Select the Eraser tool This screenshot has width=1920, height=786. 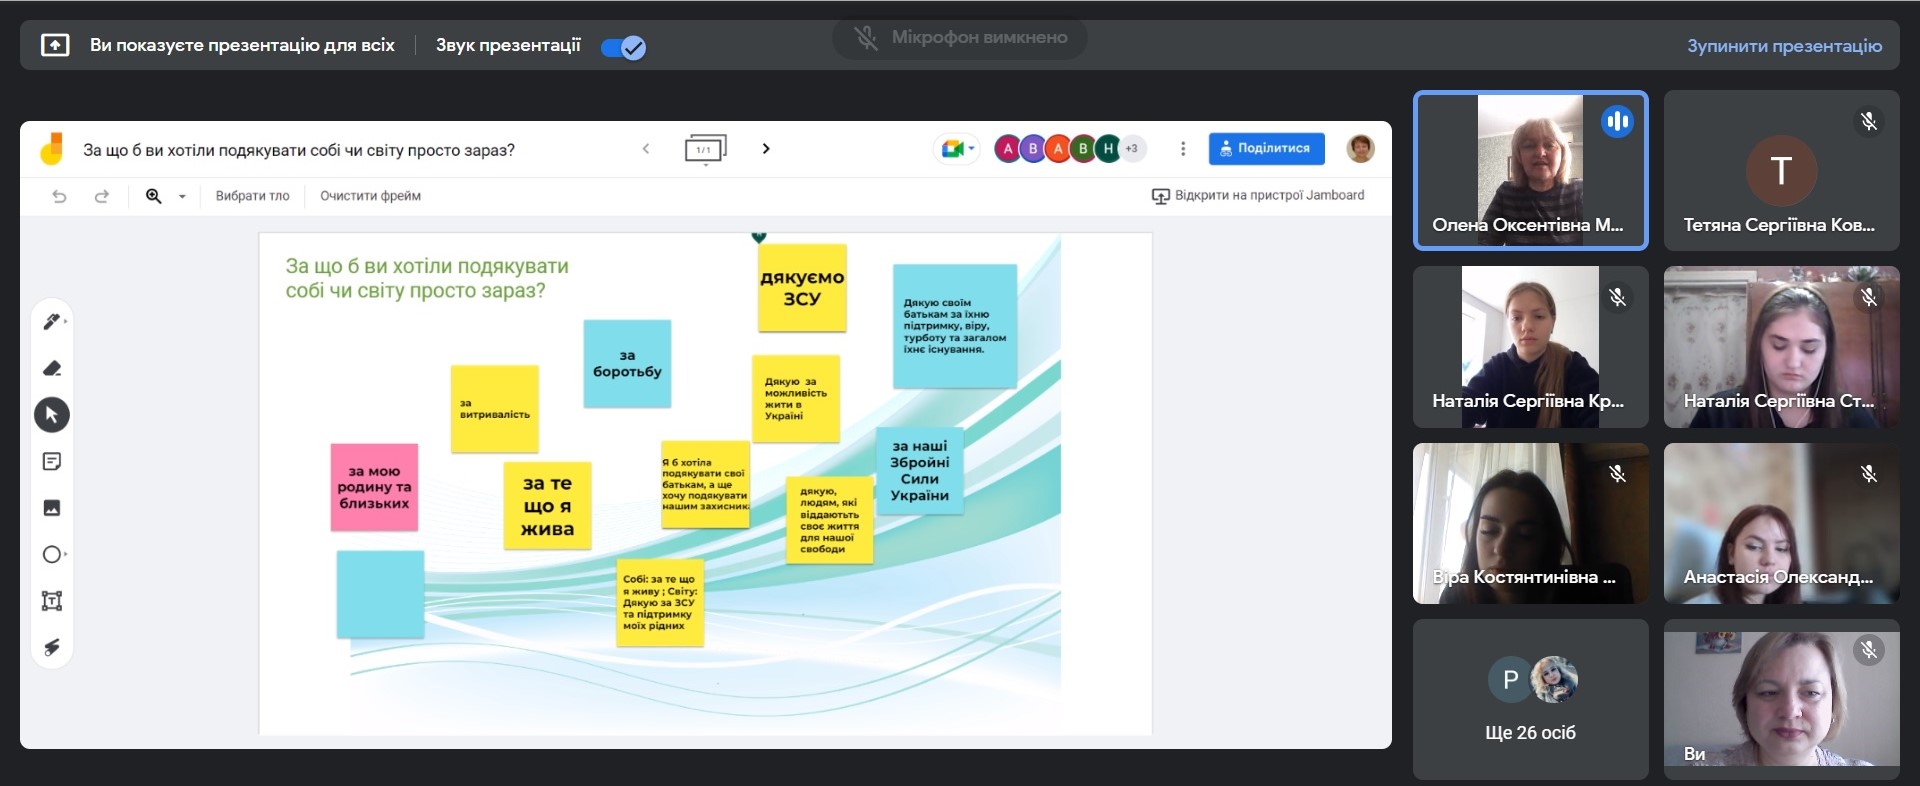click(52, 369)
